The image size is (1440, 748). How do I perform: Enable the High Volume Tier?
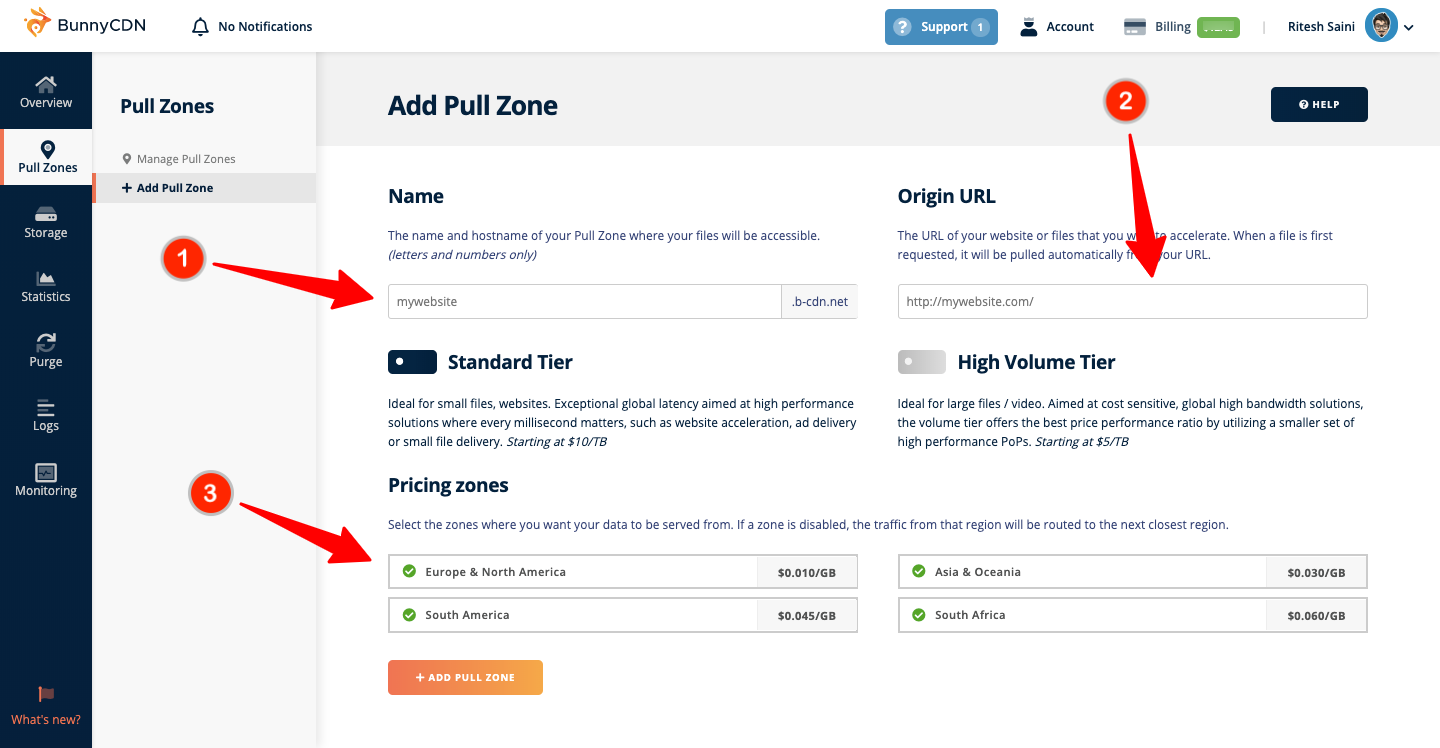pos(921,361)
